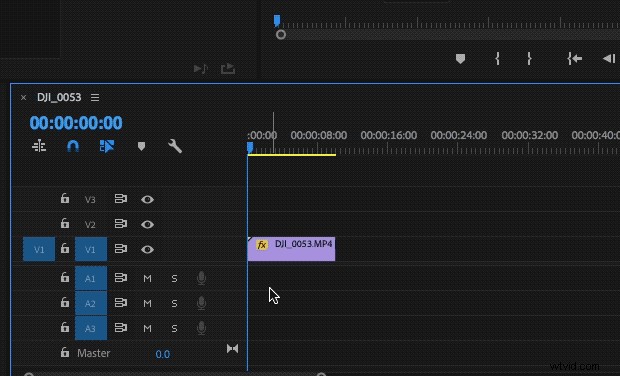Select the DJI_0053.MP4 clip
Image resolution: width=620 pixels, height=376 pixels.
tap(291, 249)
